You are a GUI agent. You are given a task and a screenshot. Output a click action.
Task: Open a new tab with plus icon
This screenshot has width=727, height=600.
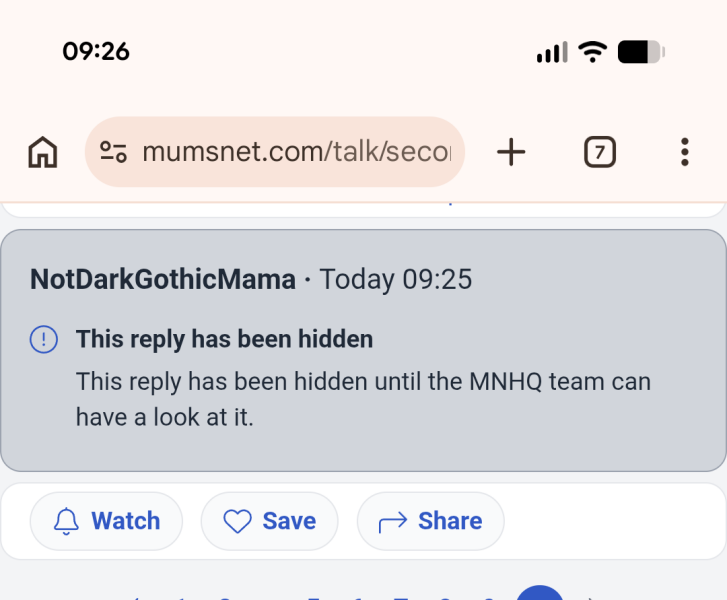(511, 152)
